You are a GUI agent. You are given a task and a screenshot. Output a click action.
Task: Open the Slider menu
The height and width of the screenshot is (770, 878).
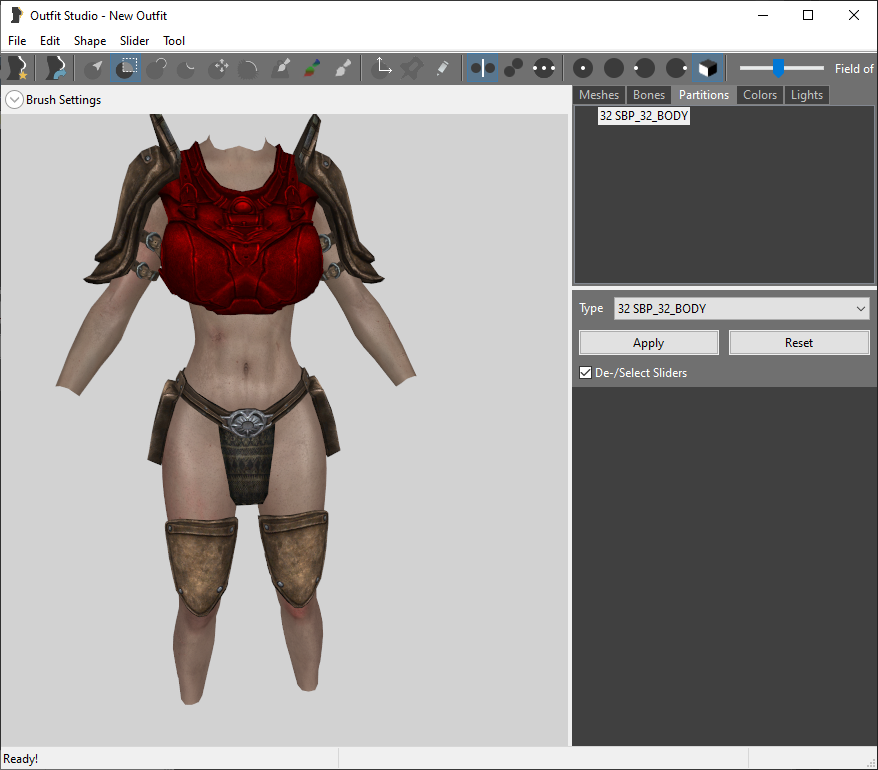[134, 41]
